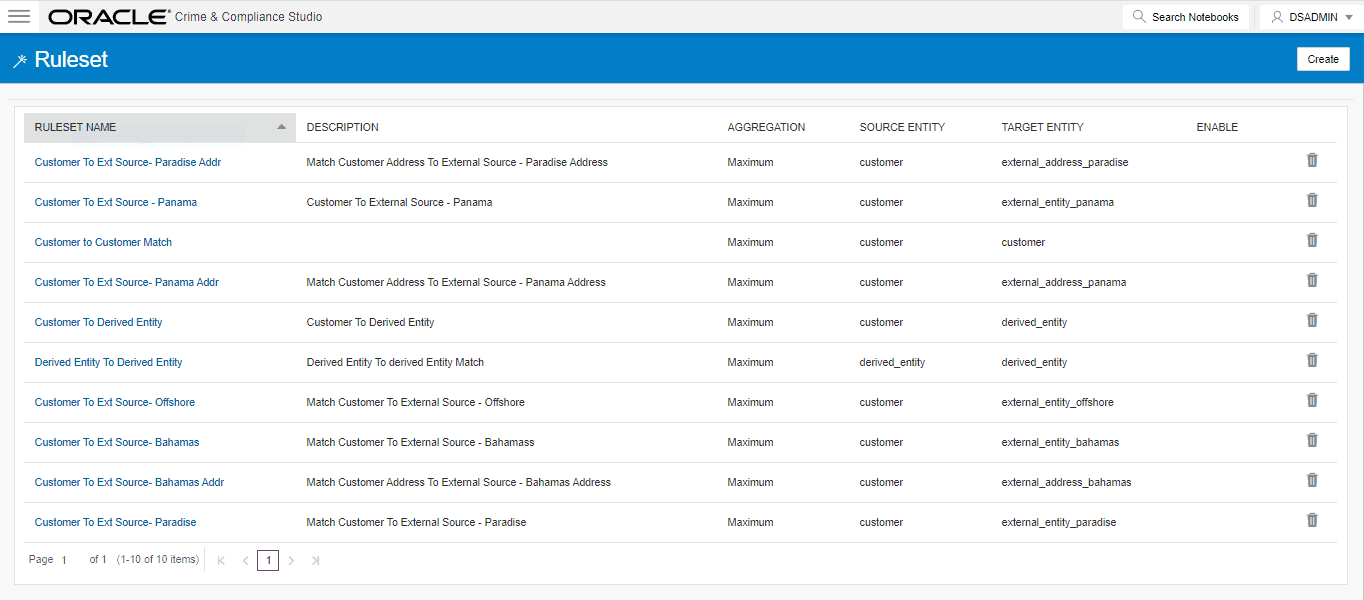Image resolution: width=1364 pixels, height=600 pixels.
Task: Go to first page arrow
Action: (221, 560)
